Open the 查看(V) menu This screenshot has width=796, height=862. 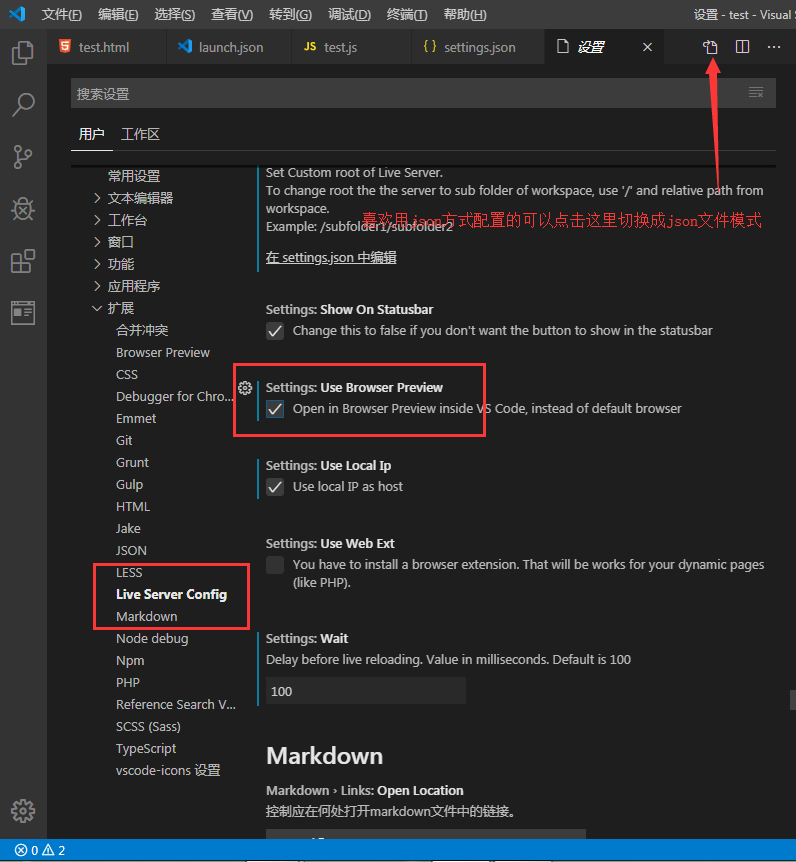click(232, 15)
